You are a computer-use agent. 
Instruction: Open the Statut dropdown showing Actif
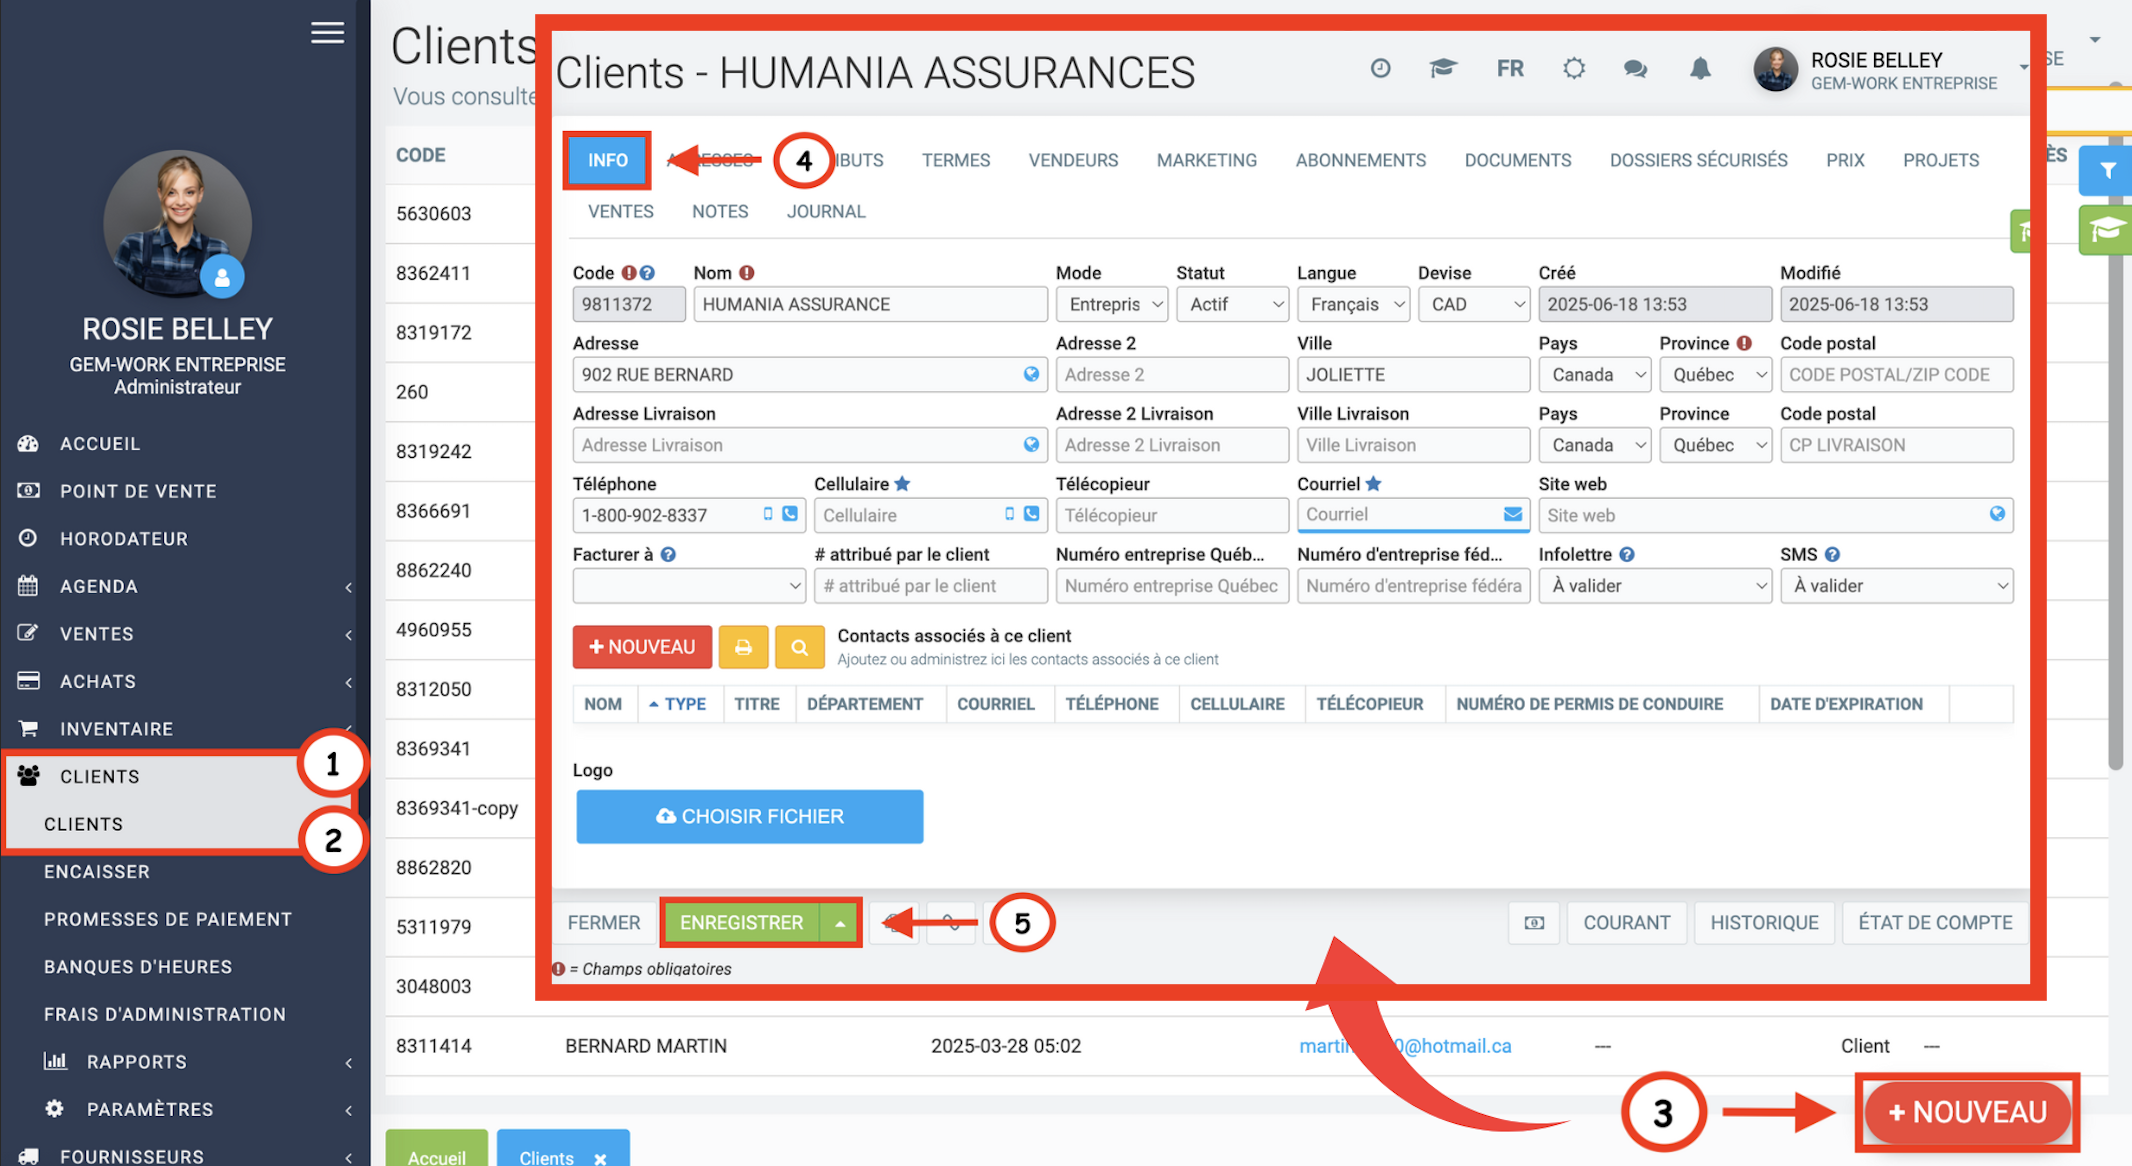1233,304
